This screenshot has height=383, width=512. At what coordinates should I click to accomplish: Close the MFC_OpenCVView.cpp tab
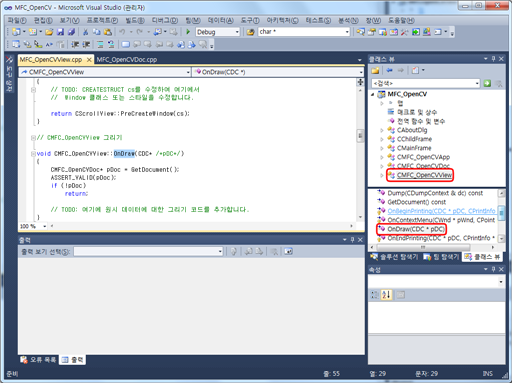tap(89, 60)
